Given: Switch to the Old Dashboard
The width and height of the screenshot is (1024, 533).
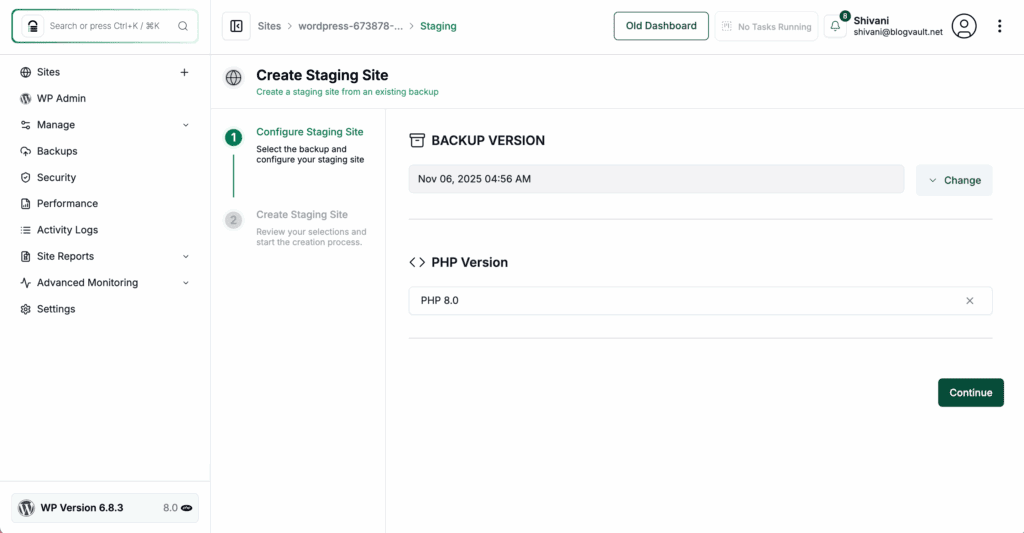Looking at the screenshot, I should coord(661,26).
